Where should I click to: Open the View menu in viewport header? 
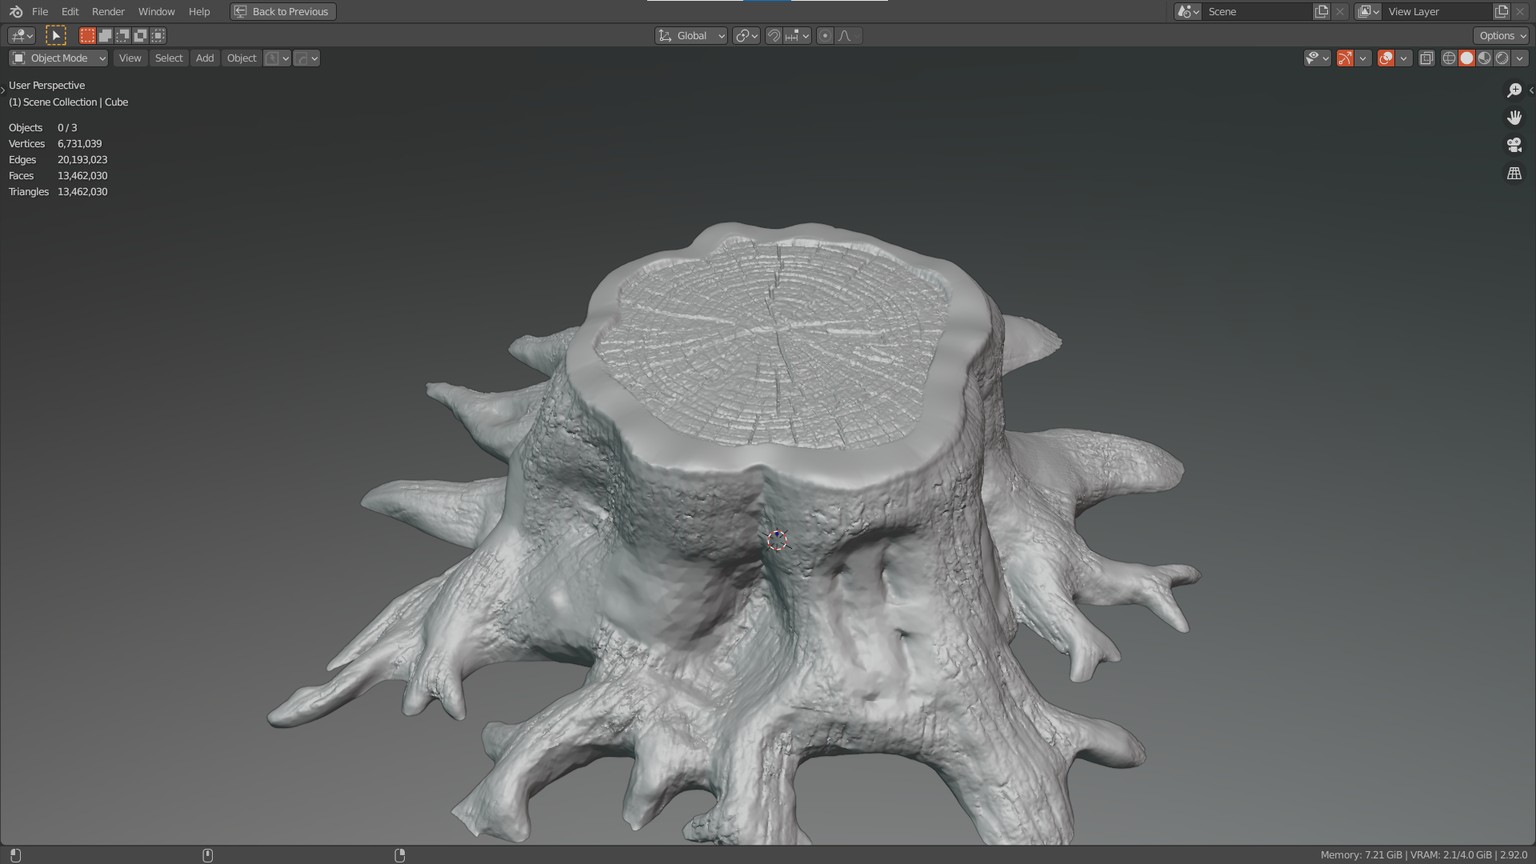click(x=130, y=58)
